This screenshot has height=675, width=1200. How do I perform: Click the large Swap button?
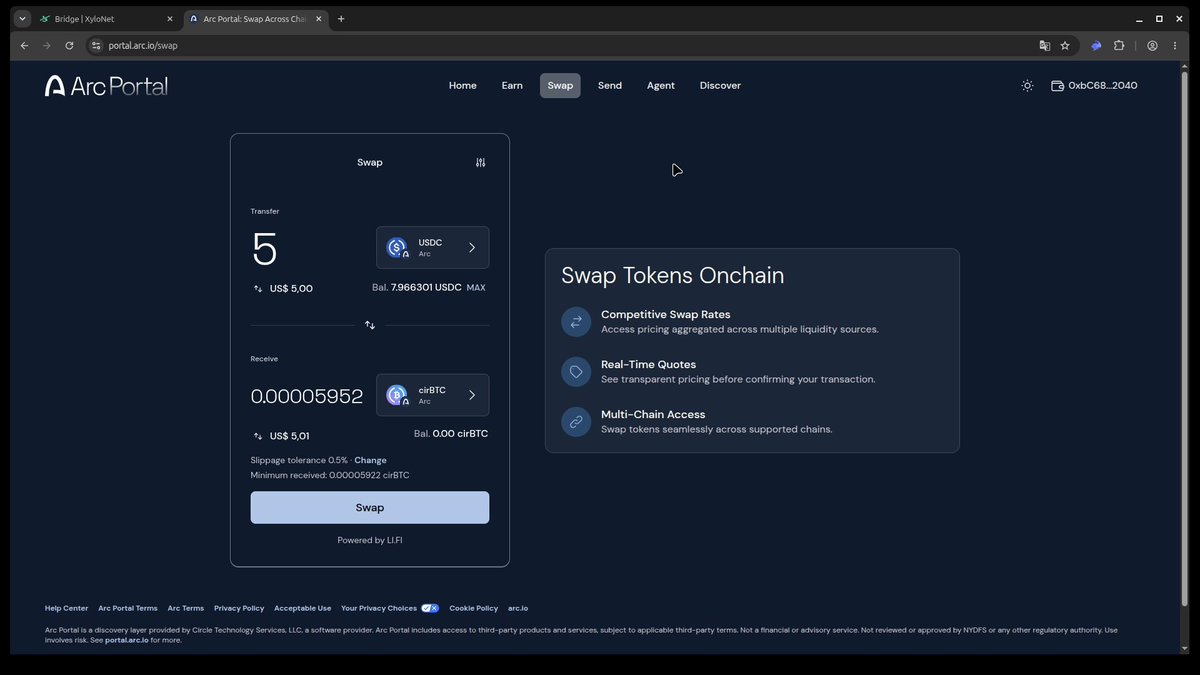tap(370, 507)
